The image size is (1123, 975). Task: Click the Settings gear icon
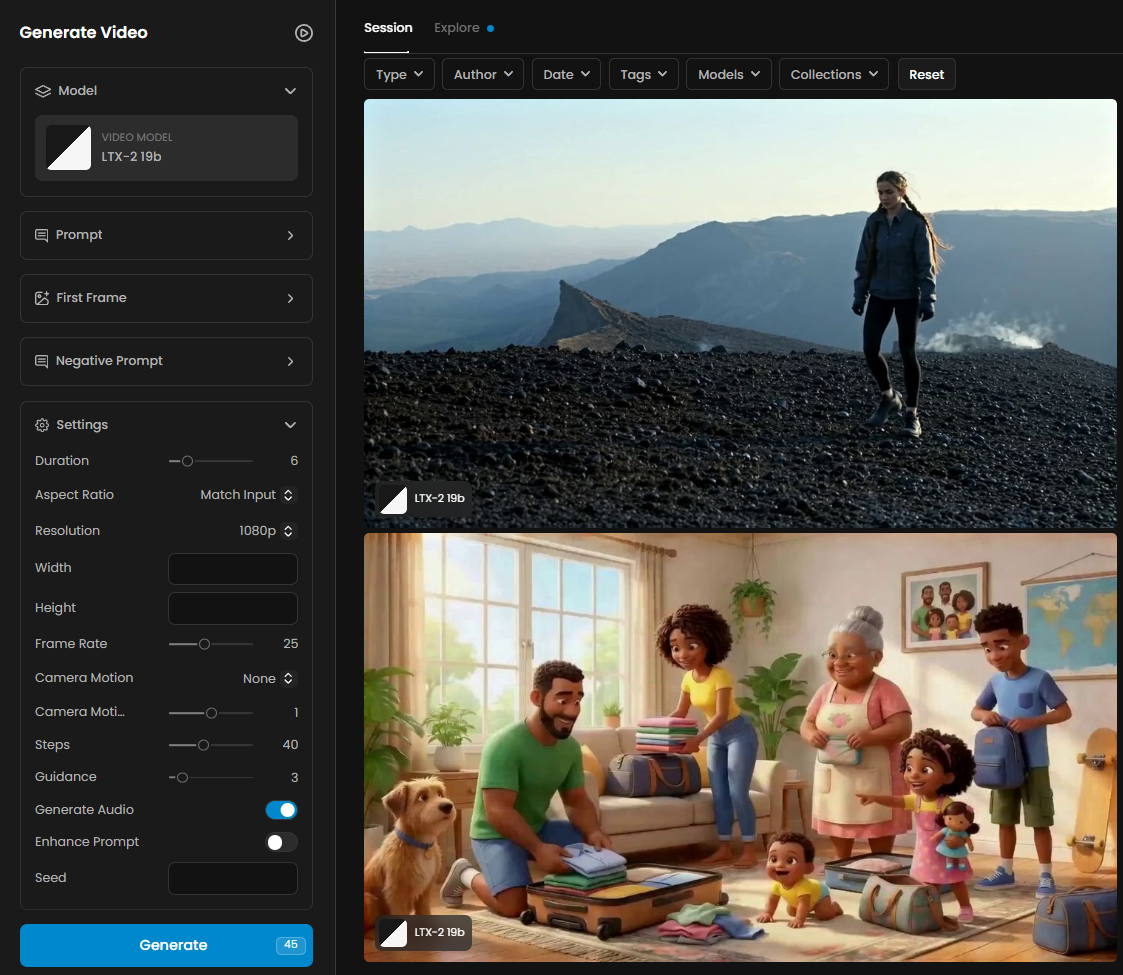(42, 425)
